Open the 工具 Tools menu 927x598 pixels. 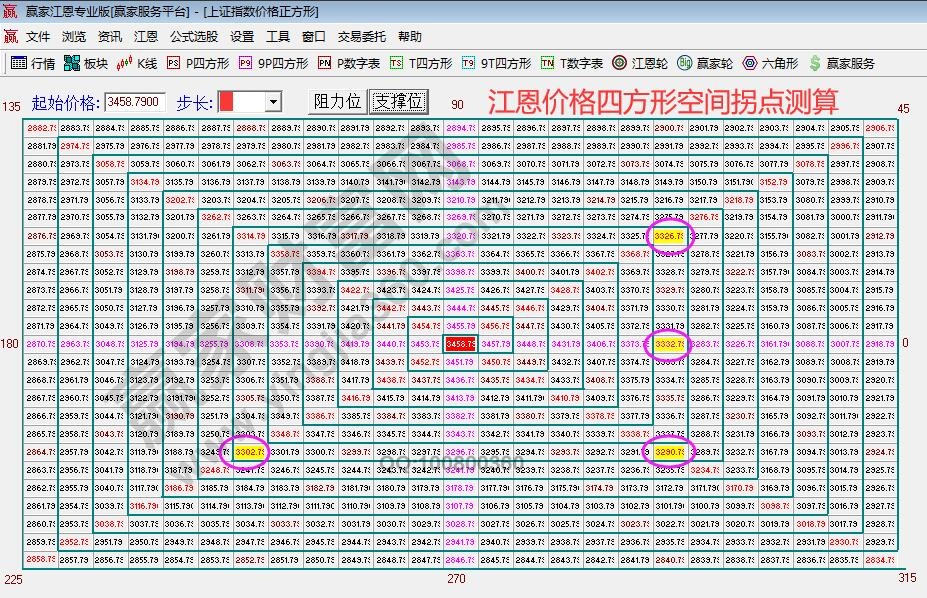[275, 36]
